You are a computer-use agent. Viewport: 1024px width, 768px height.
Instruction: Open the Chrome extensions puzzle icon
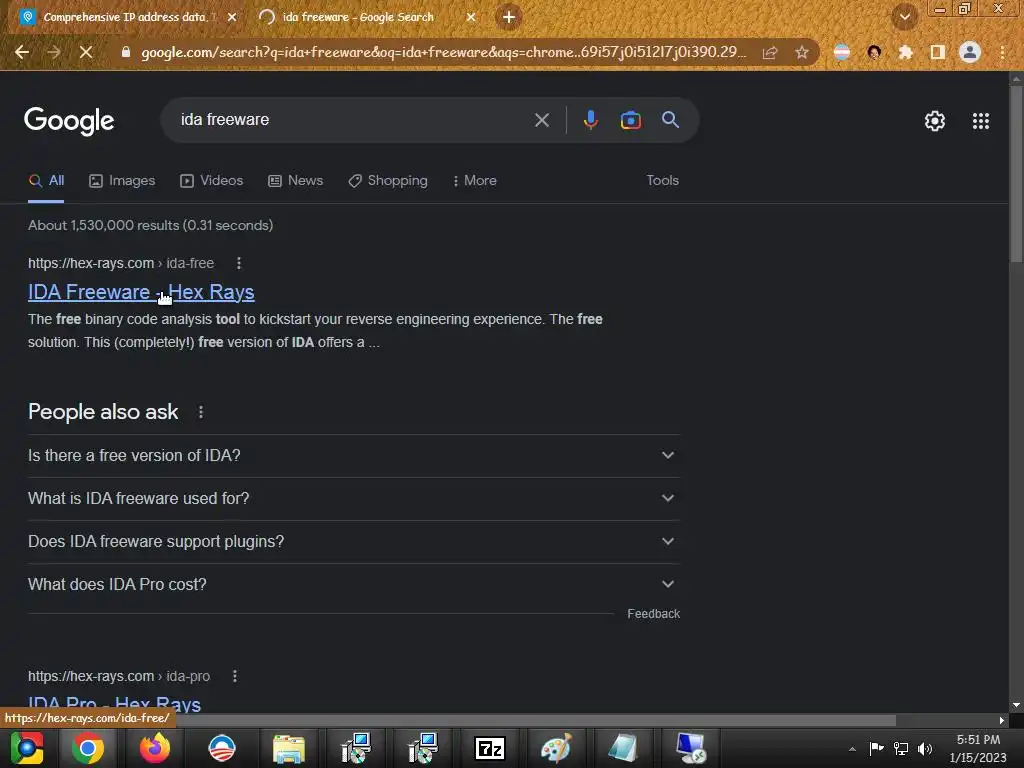[905, 52]
